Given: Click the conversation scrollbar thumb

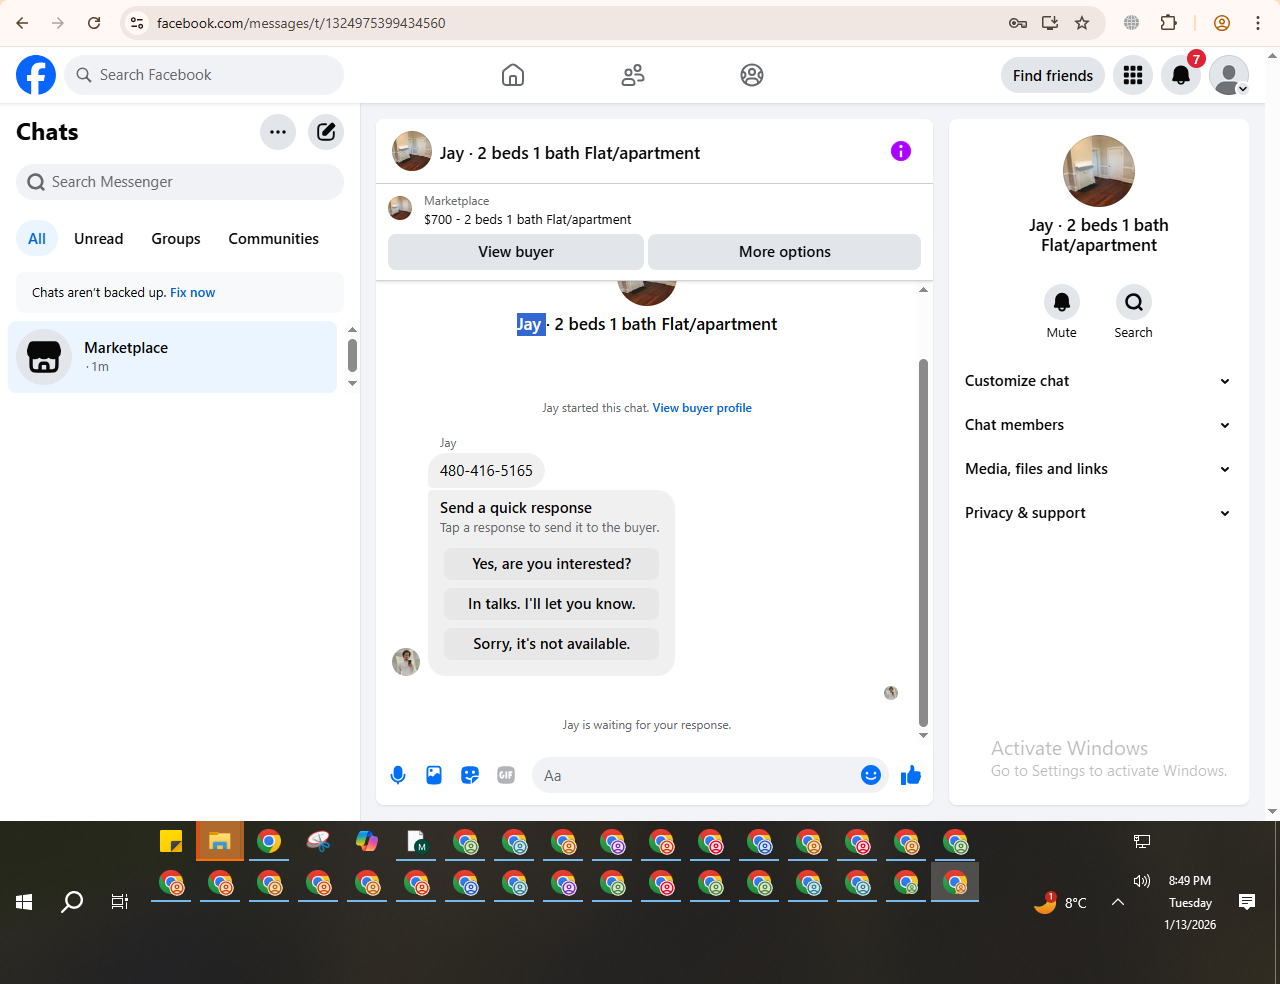Looking at the screenshot, I should 923,543.
